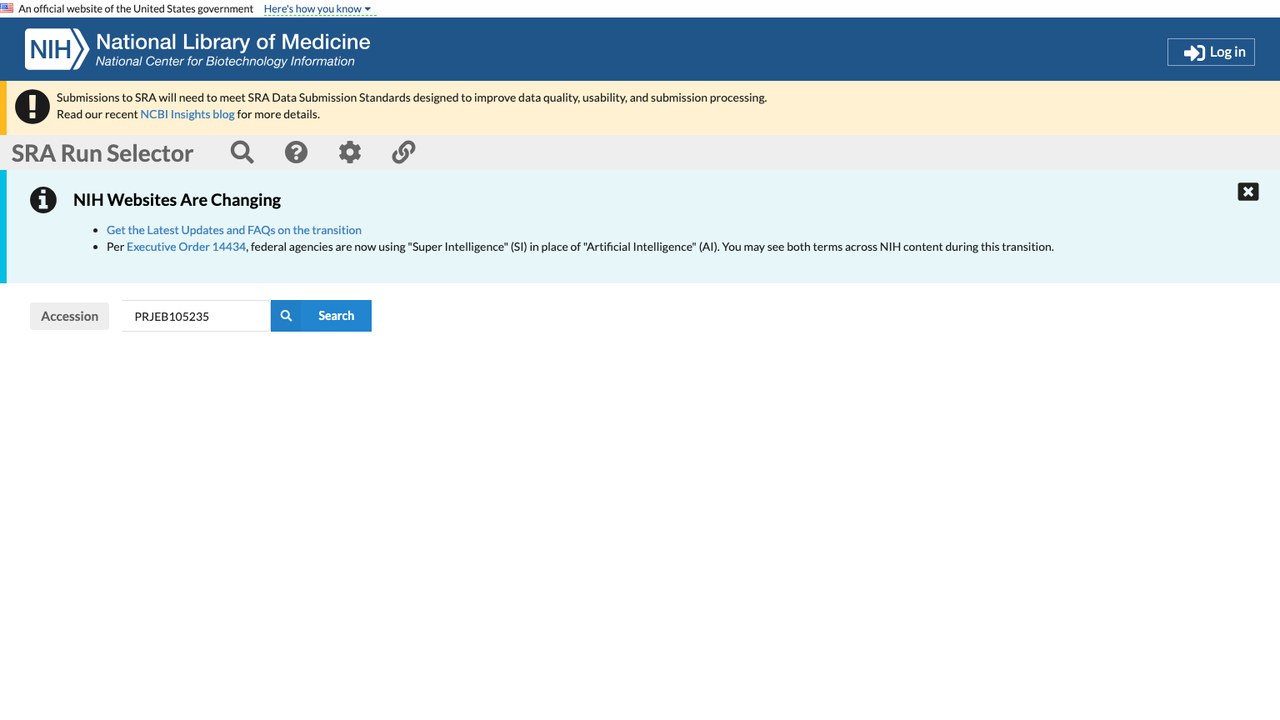1280x720 pixels.
Task: Click National Library of Medicine header text
Action: [x=233, y=42]
